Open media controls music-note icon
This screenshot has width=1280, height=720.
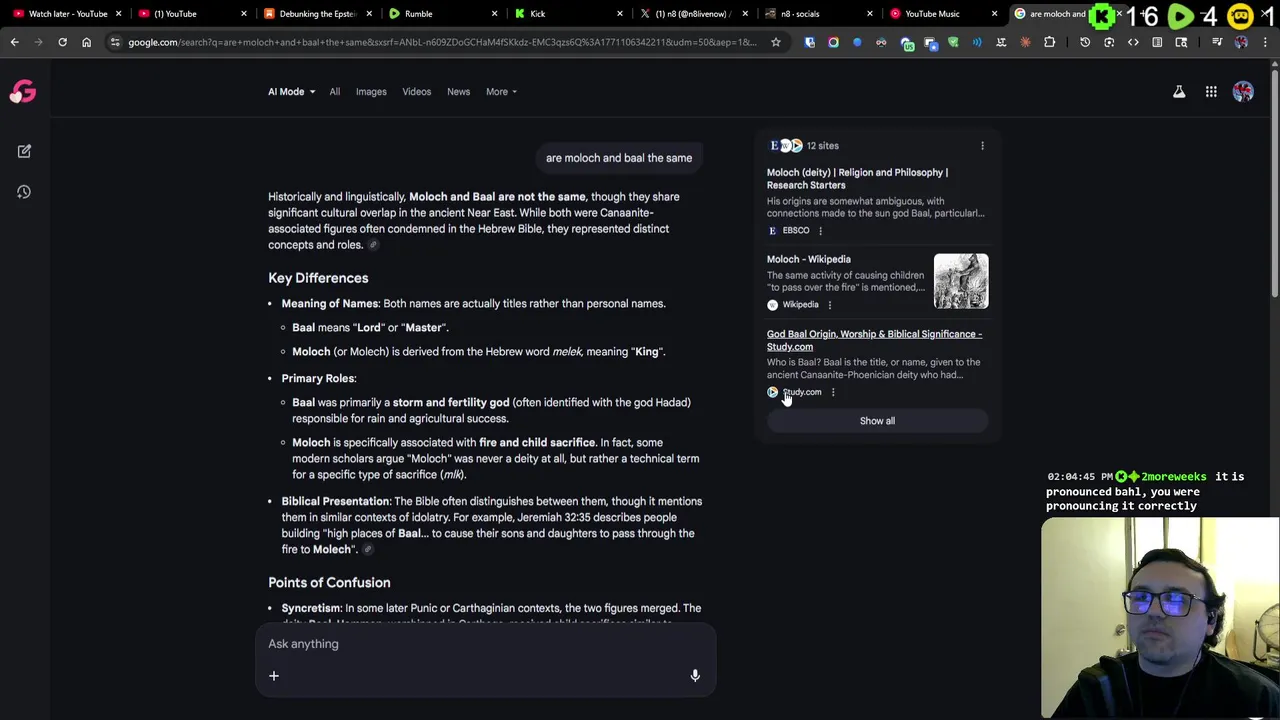pyautogui.click(x=1217, y=42)
